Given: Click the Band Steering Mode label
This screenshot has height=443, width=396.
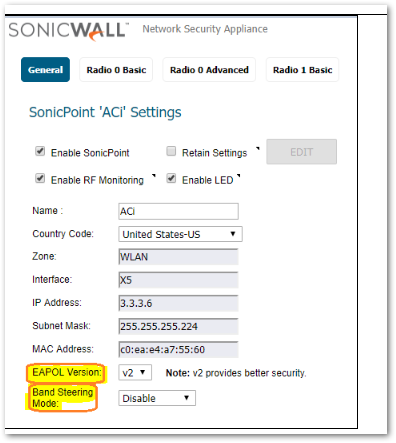Looking at the screenshot, I should (62, 397).
